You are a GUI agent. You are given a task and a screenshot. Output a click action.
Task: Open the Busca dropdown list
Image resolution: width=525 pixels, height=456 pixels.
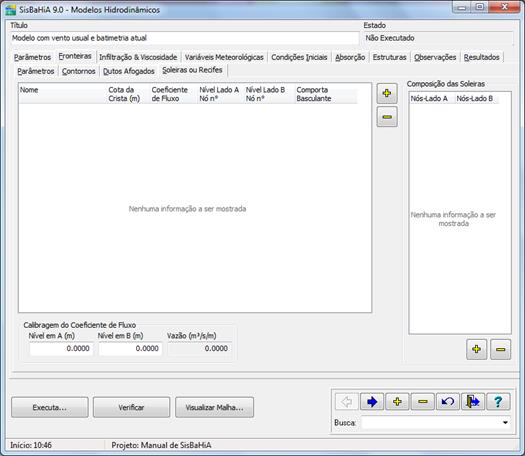pos(505,423)
